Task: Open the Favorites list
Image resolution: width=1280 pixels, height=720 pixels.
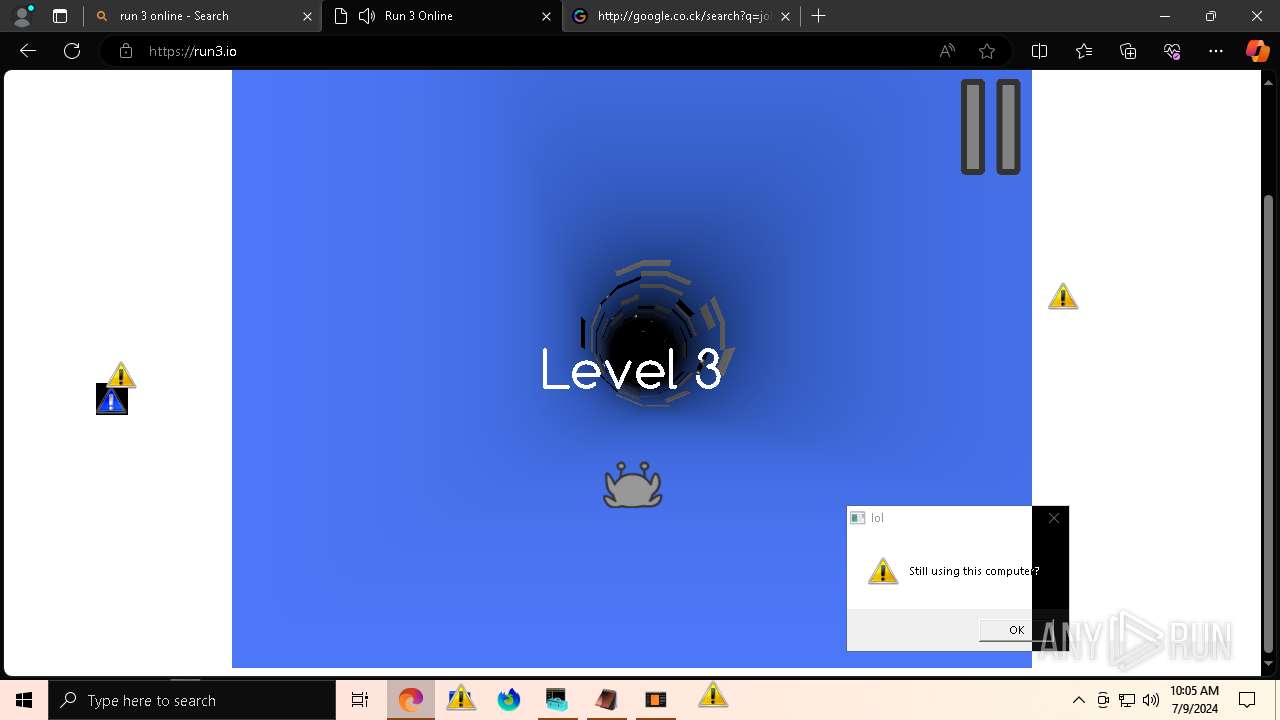Action: (1084, 51)
